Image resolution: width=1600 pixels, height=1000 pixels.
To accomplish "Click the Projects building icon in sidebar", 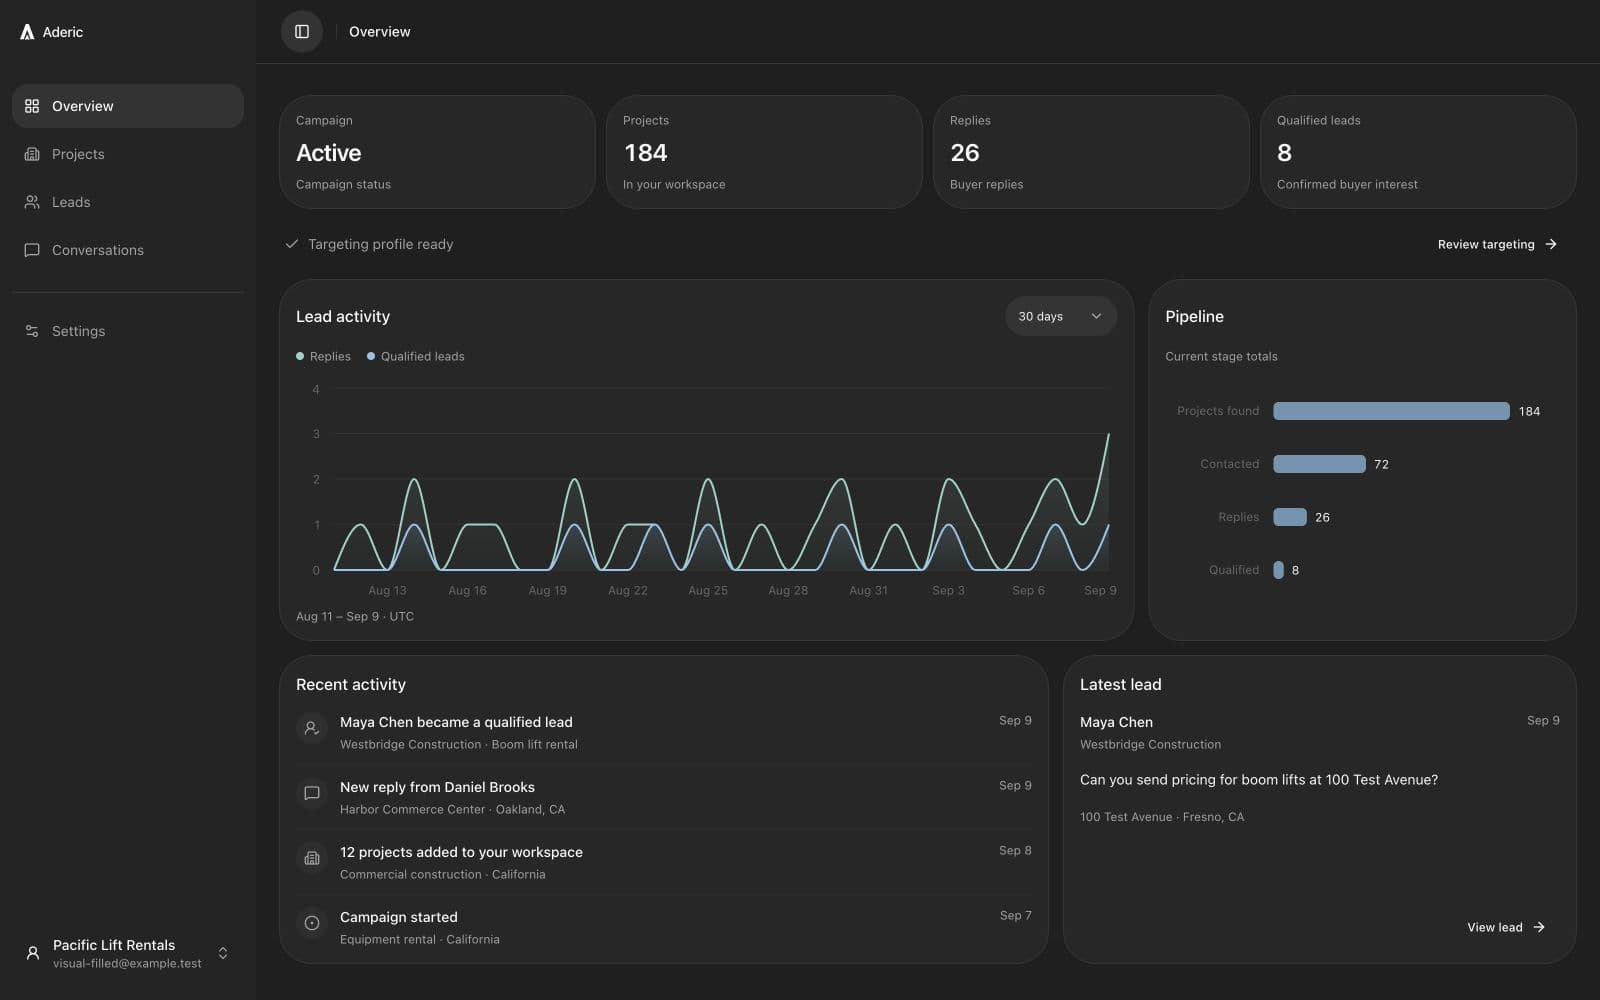I will [32, 154].
